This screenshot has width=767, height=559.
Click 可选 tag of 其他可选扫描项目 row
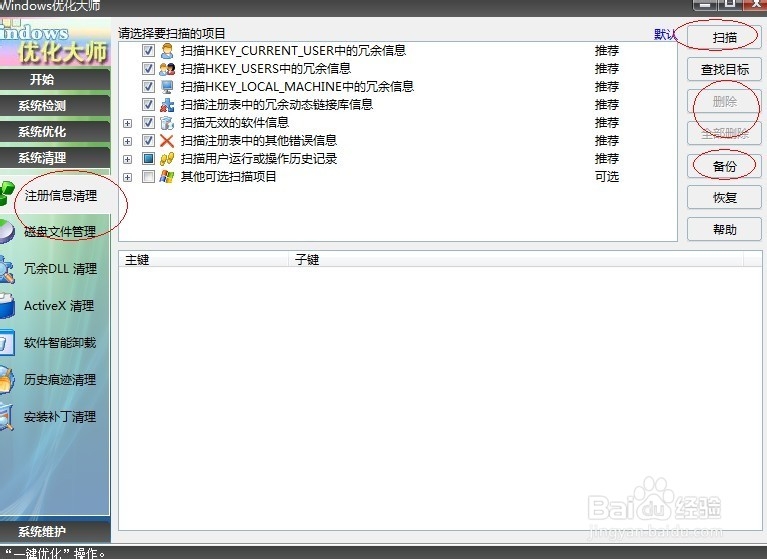[x=607, y=177]
